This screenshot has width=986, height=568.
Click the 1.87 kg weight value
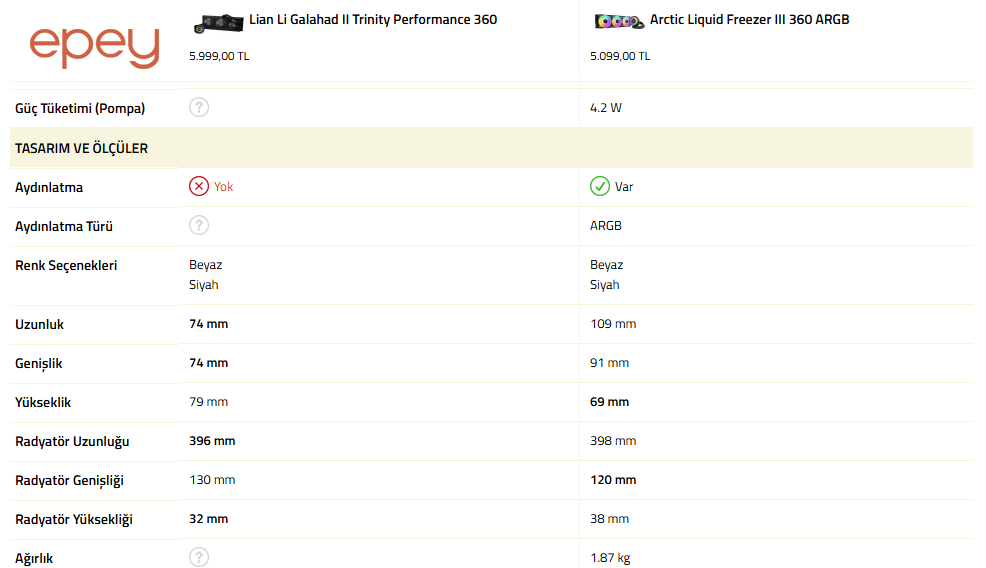pyautogui.click(x=610, y=558)
